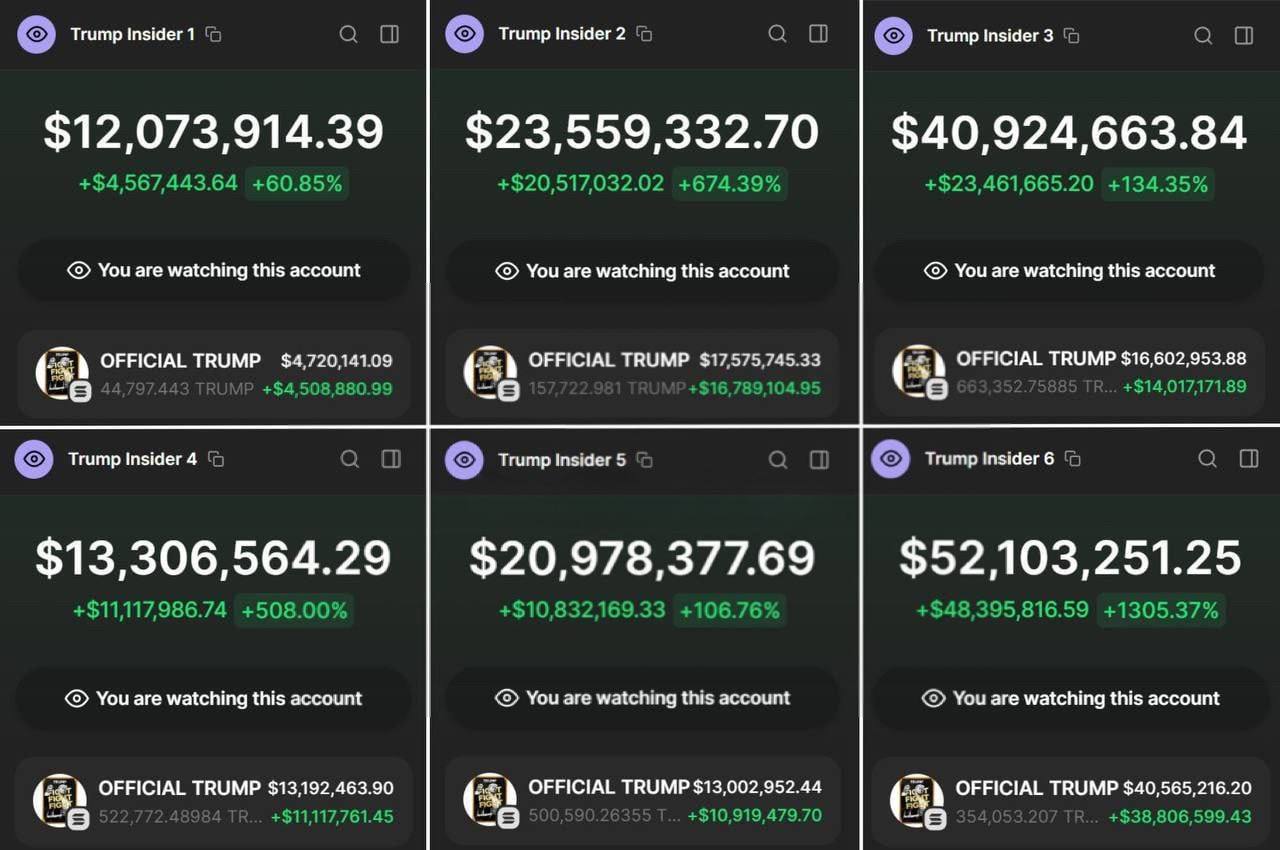
Task: Click the purple eye avatar of Trump Insider 6
Action: 891,459
